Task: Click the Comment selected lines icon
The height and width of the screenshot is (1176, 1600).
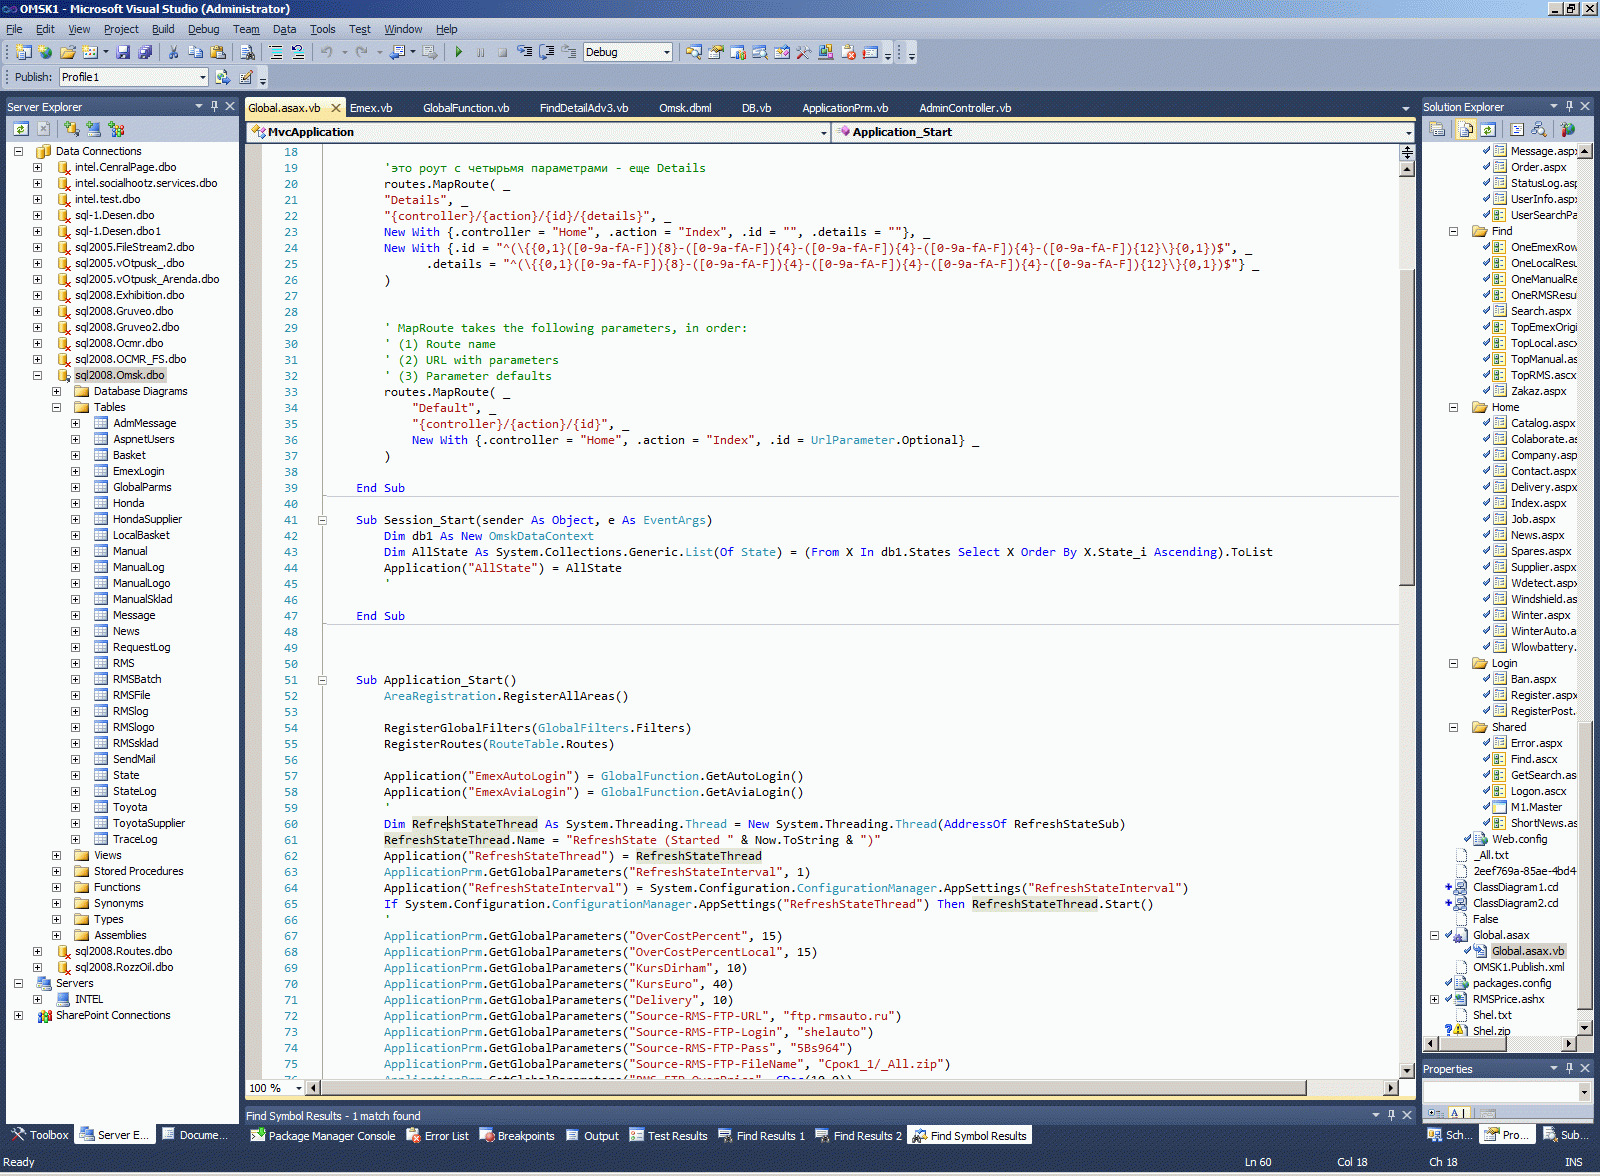Action: 275,52
